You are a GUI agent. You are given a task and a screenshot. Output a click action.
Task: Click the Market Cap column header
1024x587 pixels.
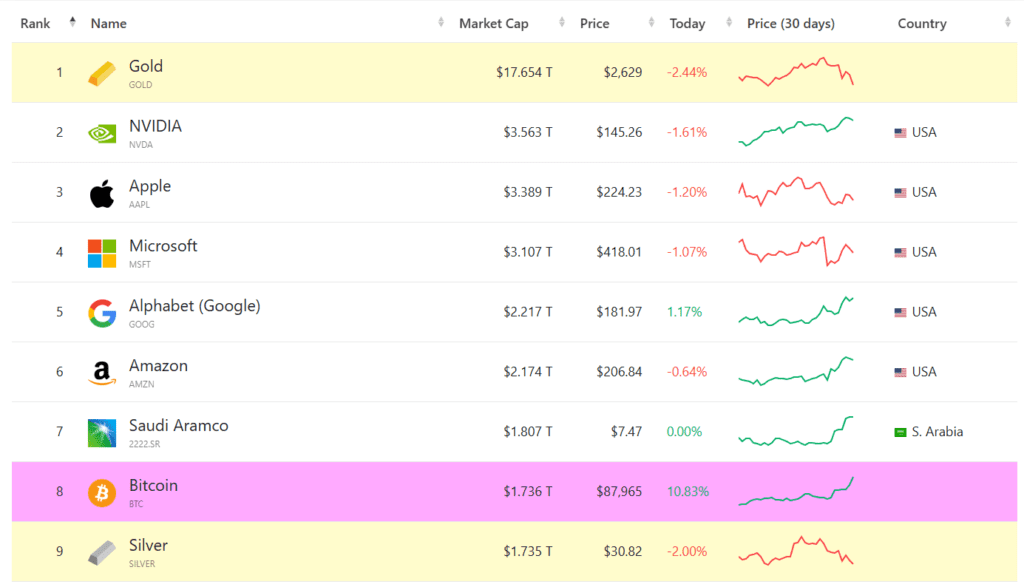pyautogui.click(x=494, y=24)
